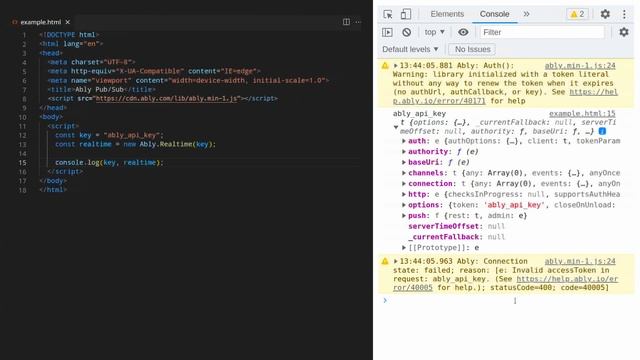Open editor more actions ellipsis

point(358,22)
